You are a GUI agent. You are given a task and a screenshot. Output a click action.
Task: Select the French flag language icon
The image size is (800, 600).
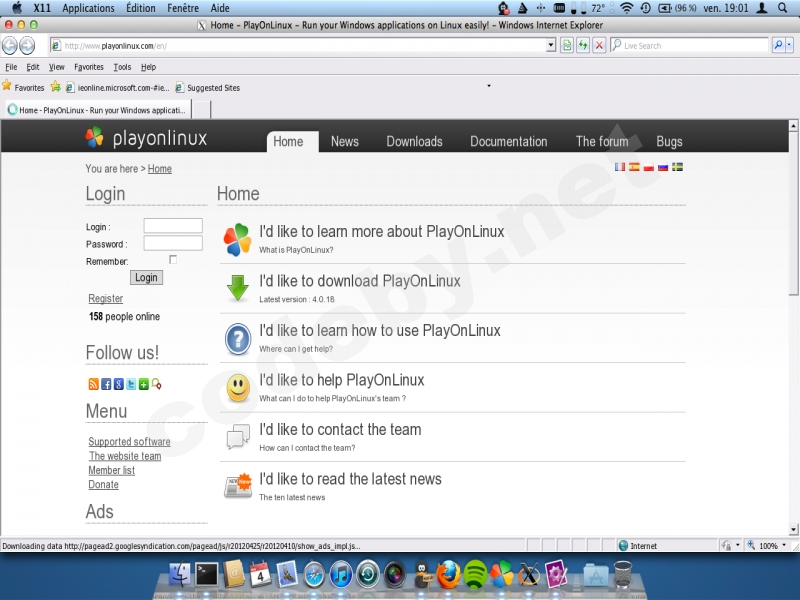click(620, 167)
